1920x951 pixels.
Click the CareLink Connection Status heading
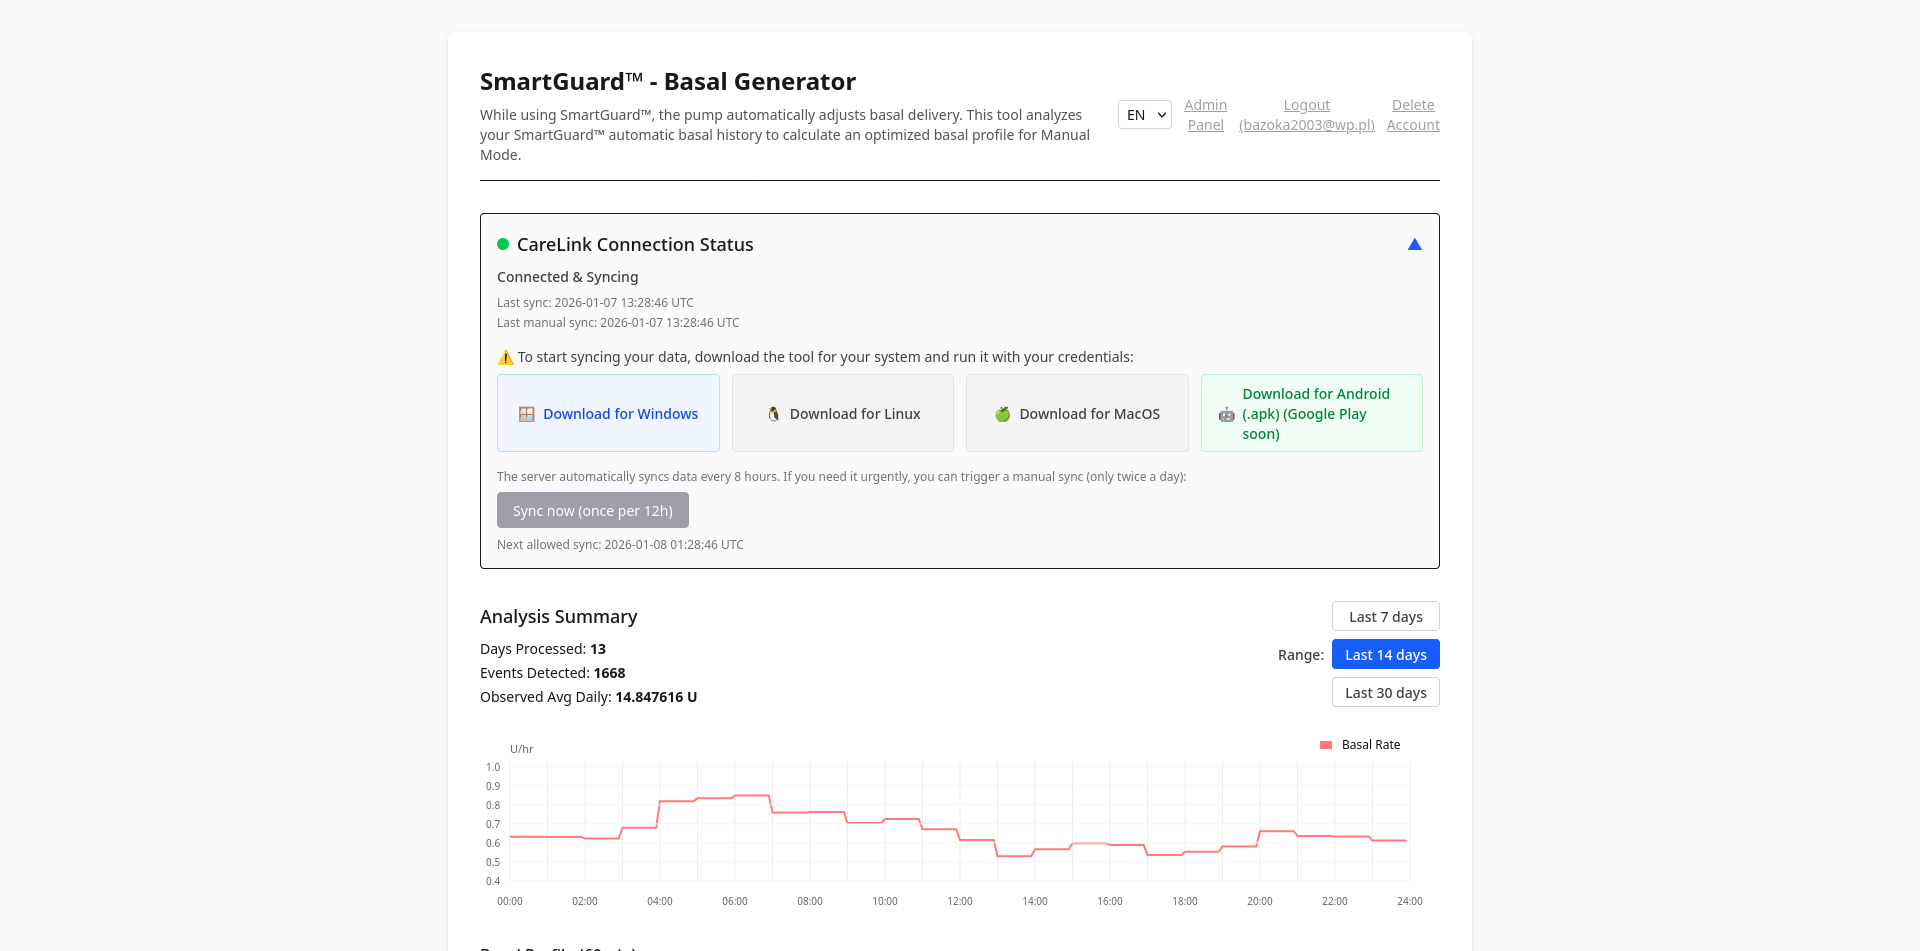635,245
